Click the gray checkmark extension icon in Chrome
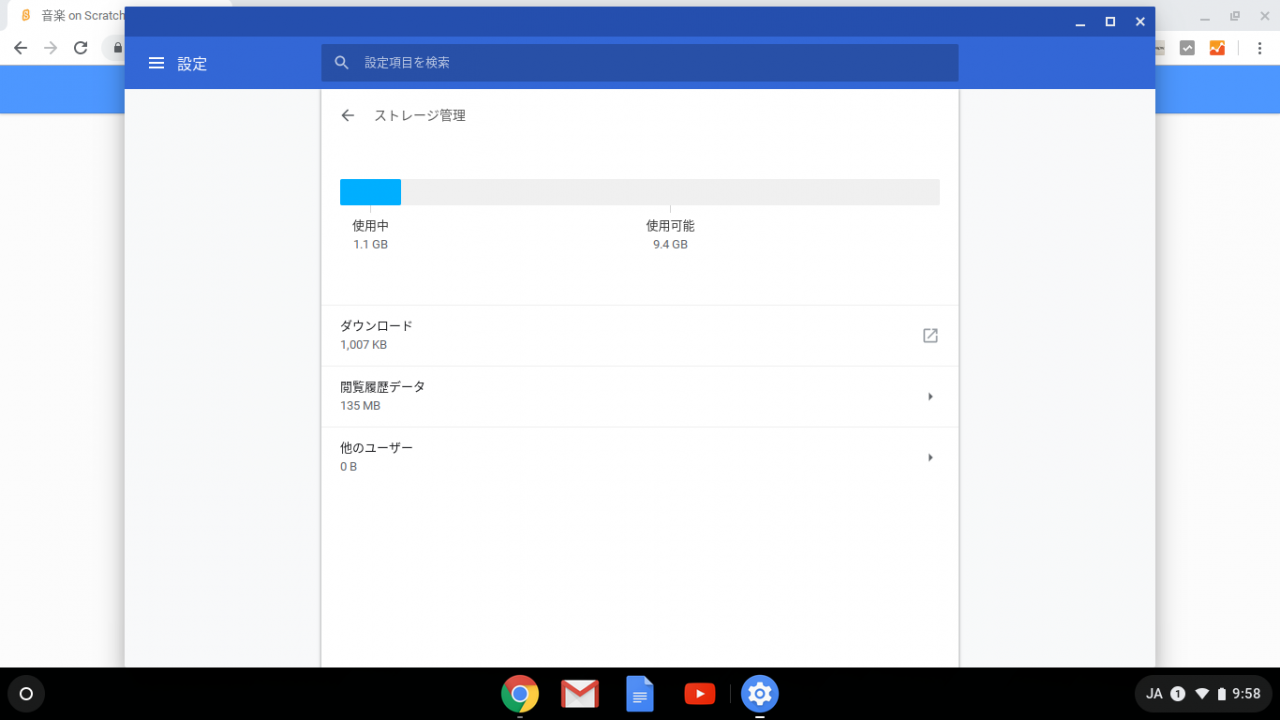 click(x=1187, y=48)
